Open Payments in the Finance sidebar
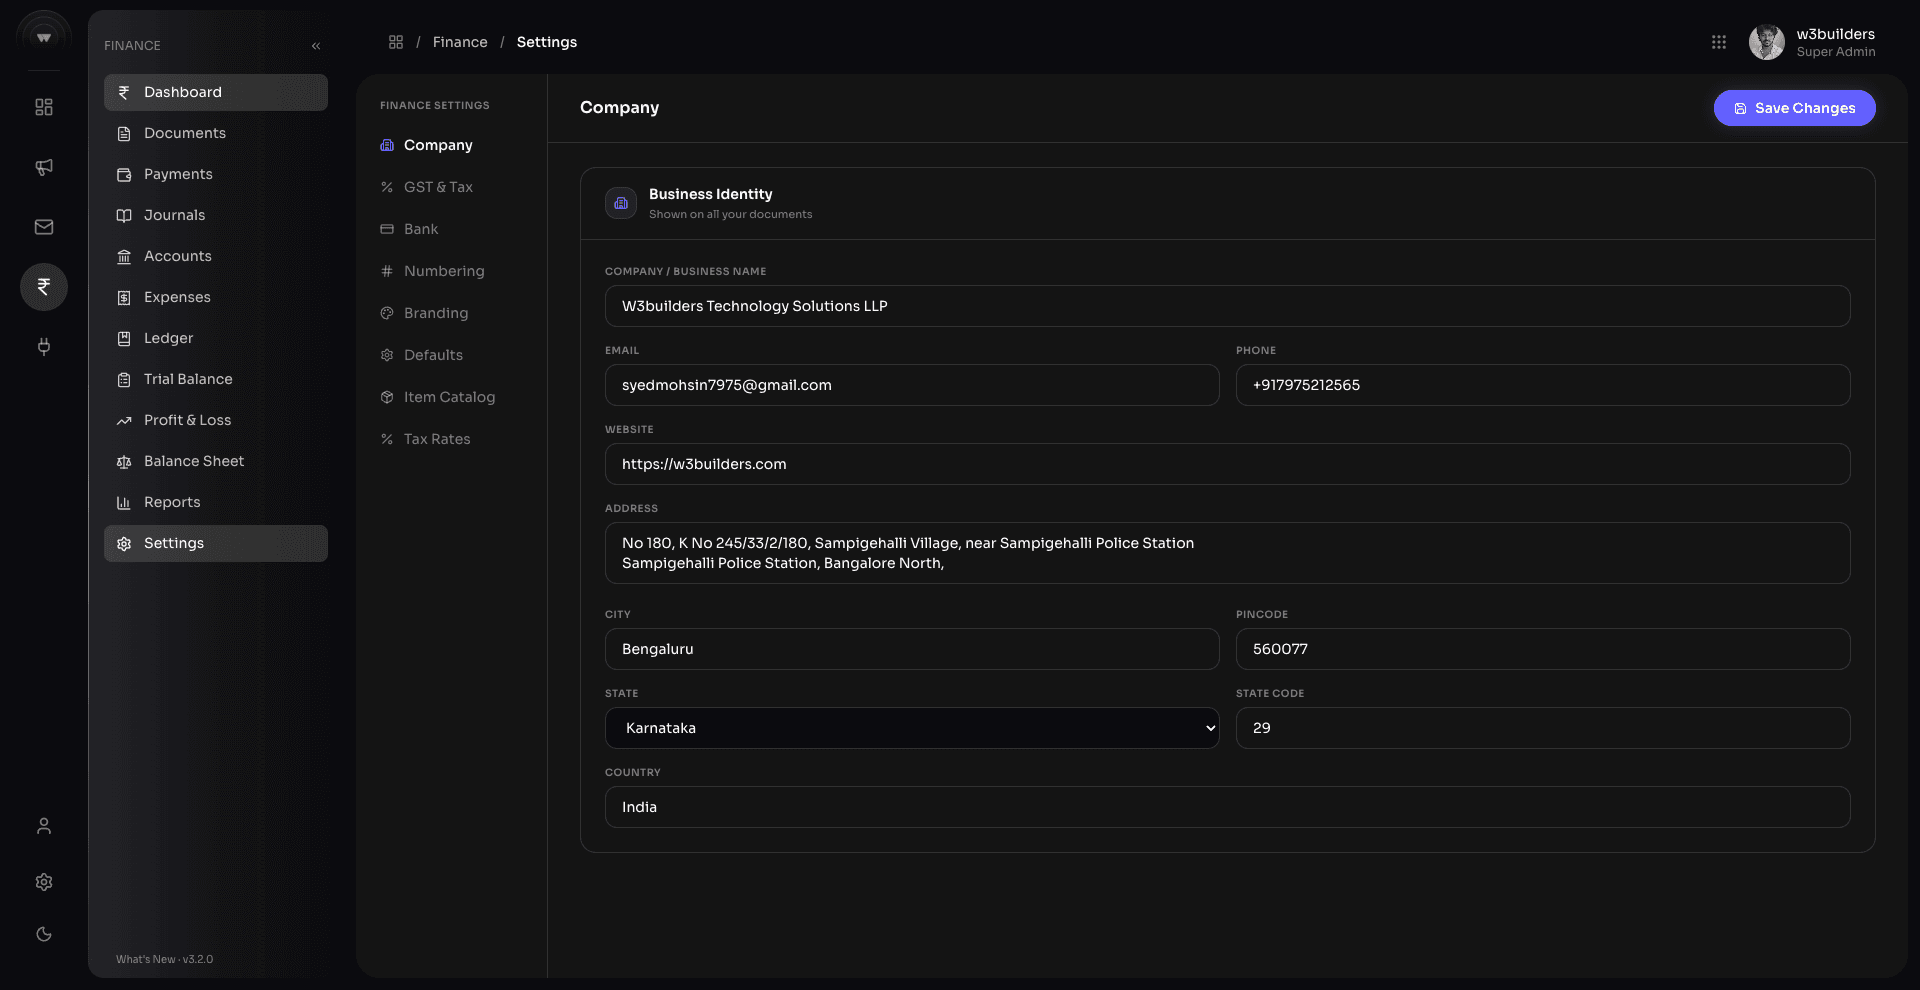The width and height of the screenshot is (1920, 990). click(216, 174)
